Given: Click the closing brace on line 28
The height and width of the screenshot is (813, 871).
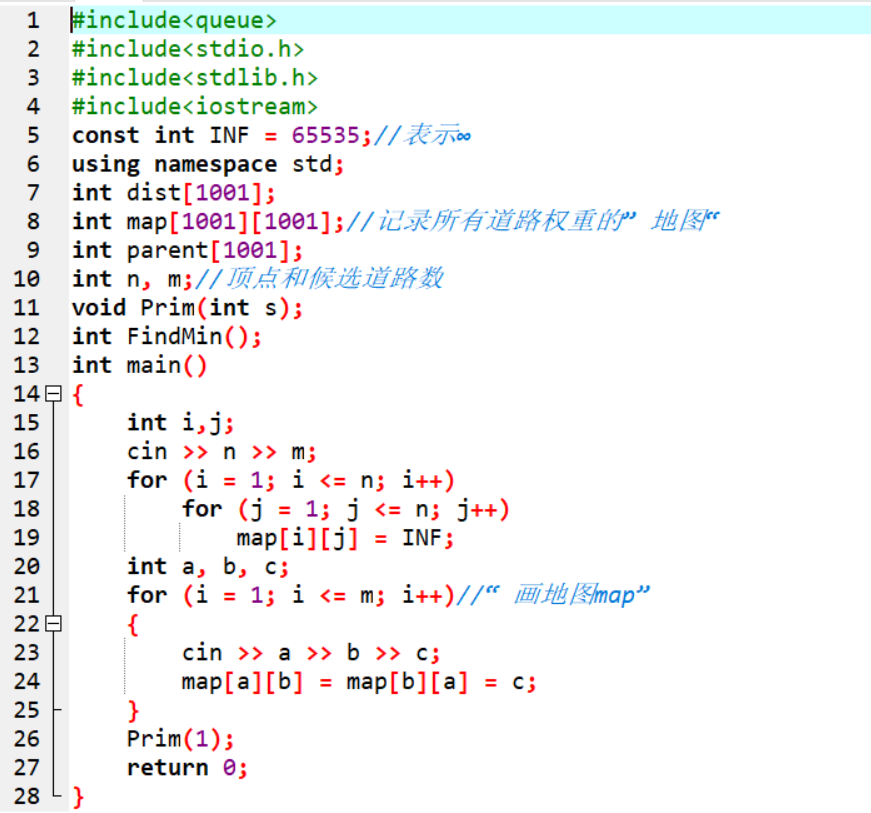Looking at the screenshot, I should pyautogui.click(x=78, y=797).
